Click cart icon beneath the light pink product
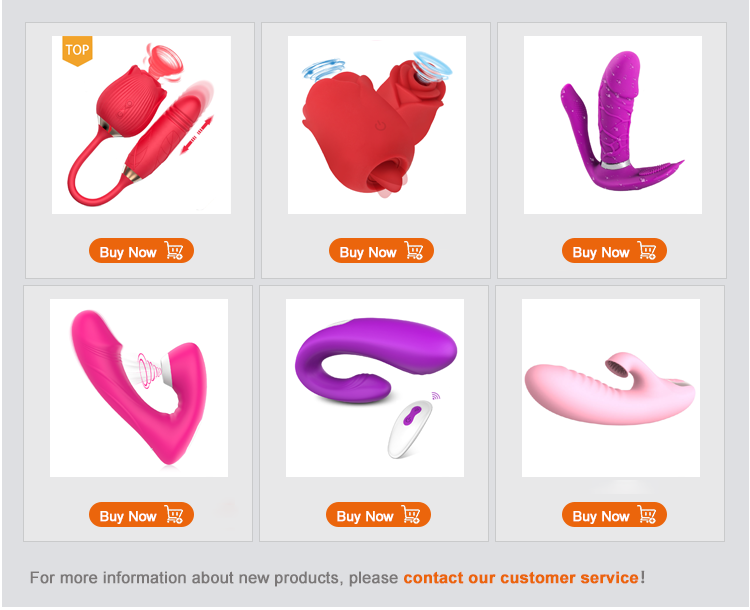The width and height of the screenshot is (750, 610). click(647, 515)
